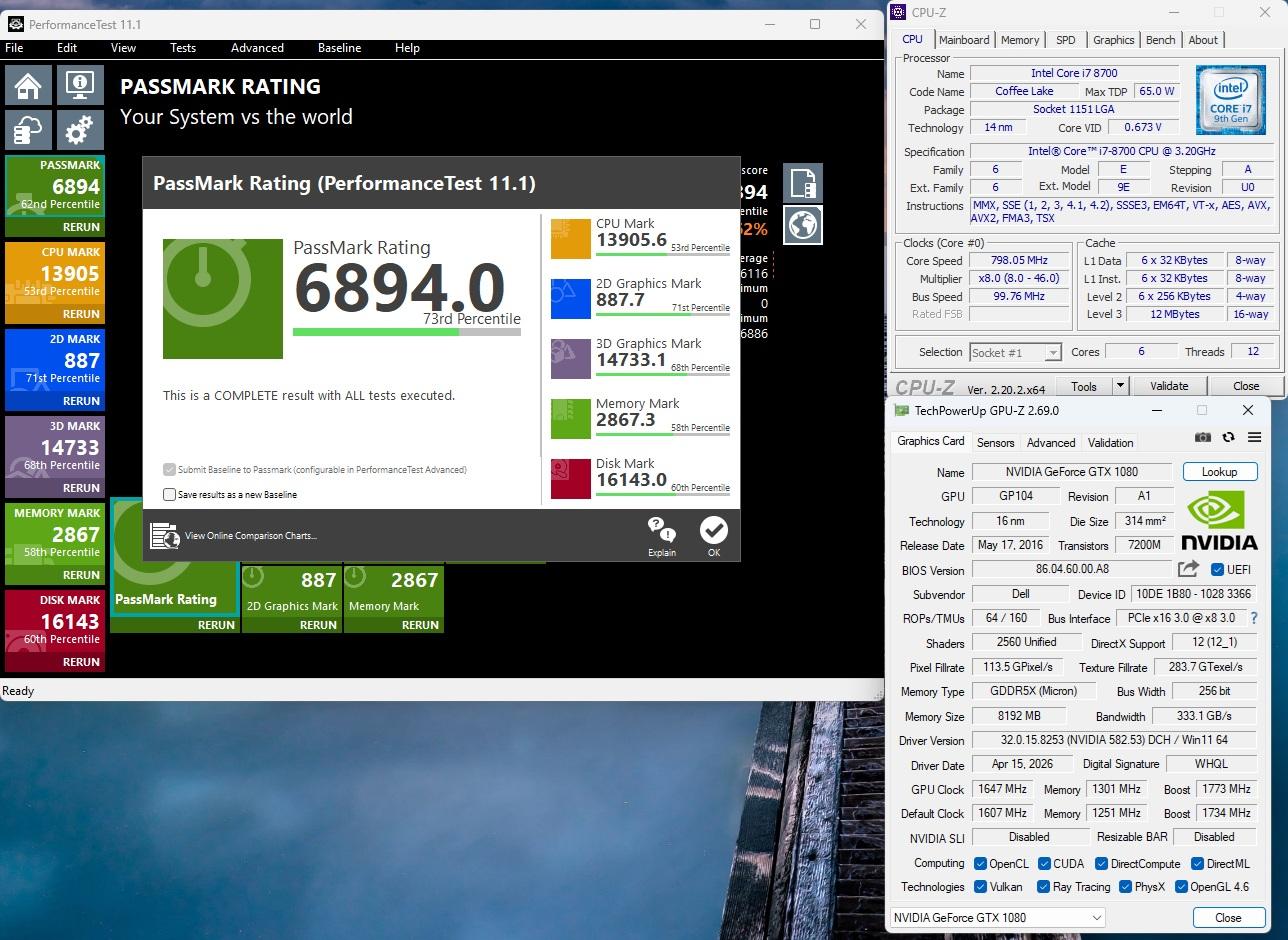
Task: Open the Advanced menu in PerformanceTest
Action: coord(257,47)
